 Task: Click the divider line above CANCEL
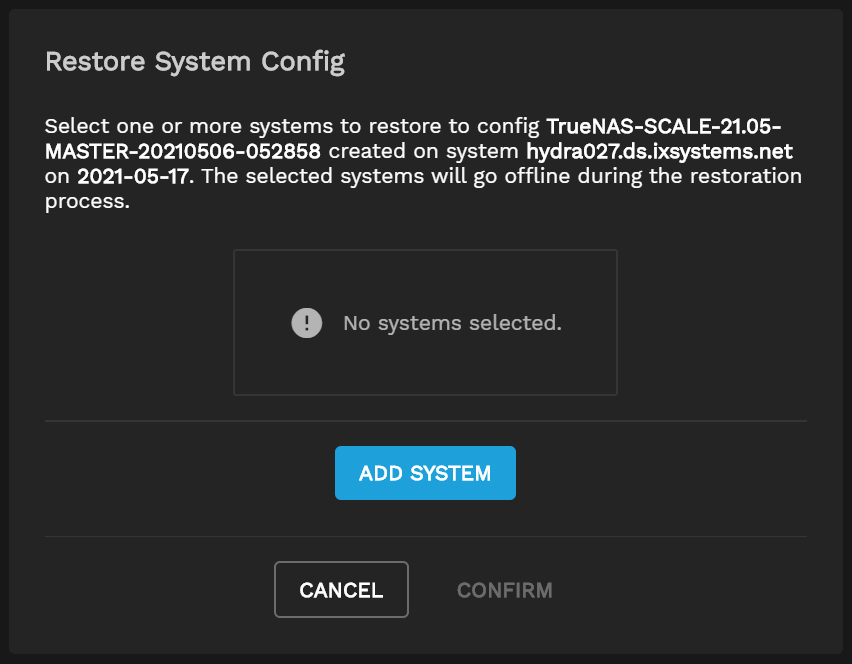point(425,536)
